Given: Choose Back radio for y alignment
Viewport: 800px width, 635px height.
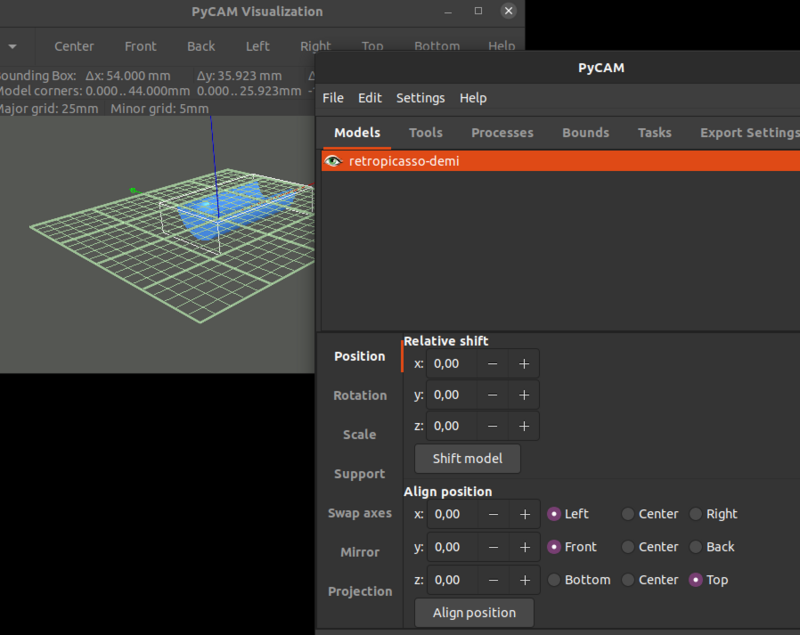Looking at the screenshot, I should pyautogui.click(x=696, y=547).
